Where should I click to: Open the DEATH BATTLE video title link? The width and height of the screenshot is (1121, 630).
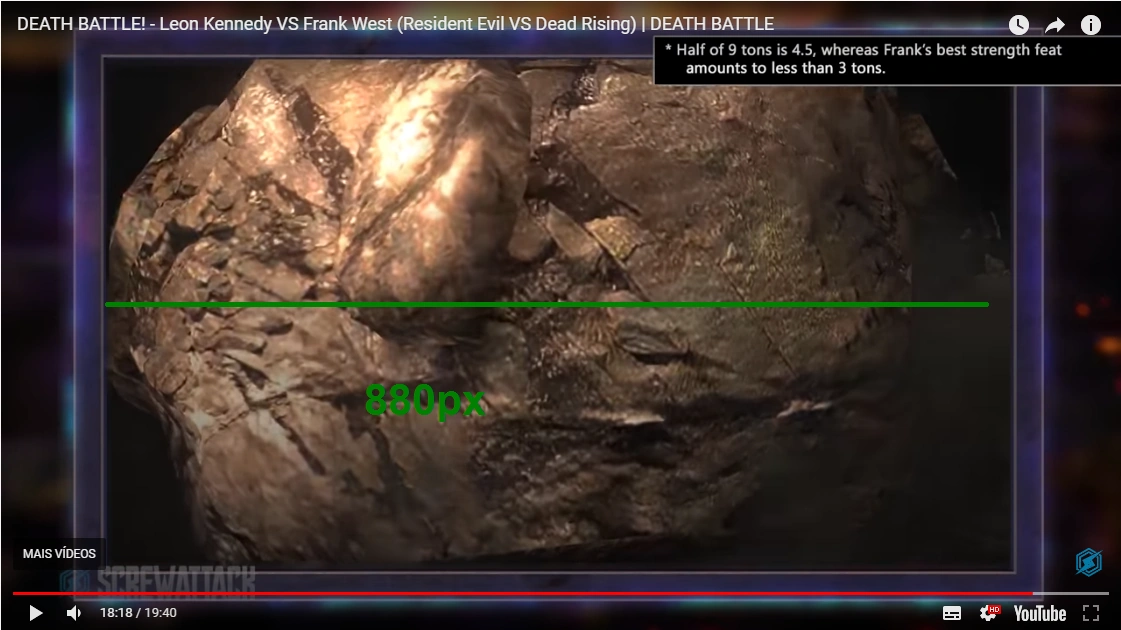[395, 24]
